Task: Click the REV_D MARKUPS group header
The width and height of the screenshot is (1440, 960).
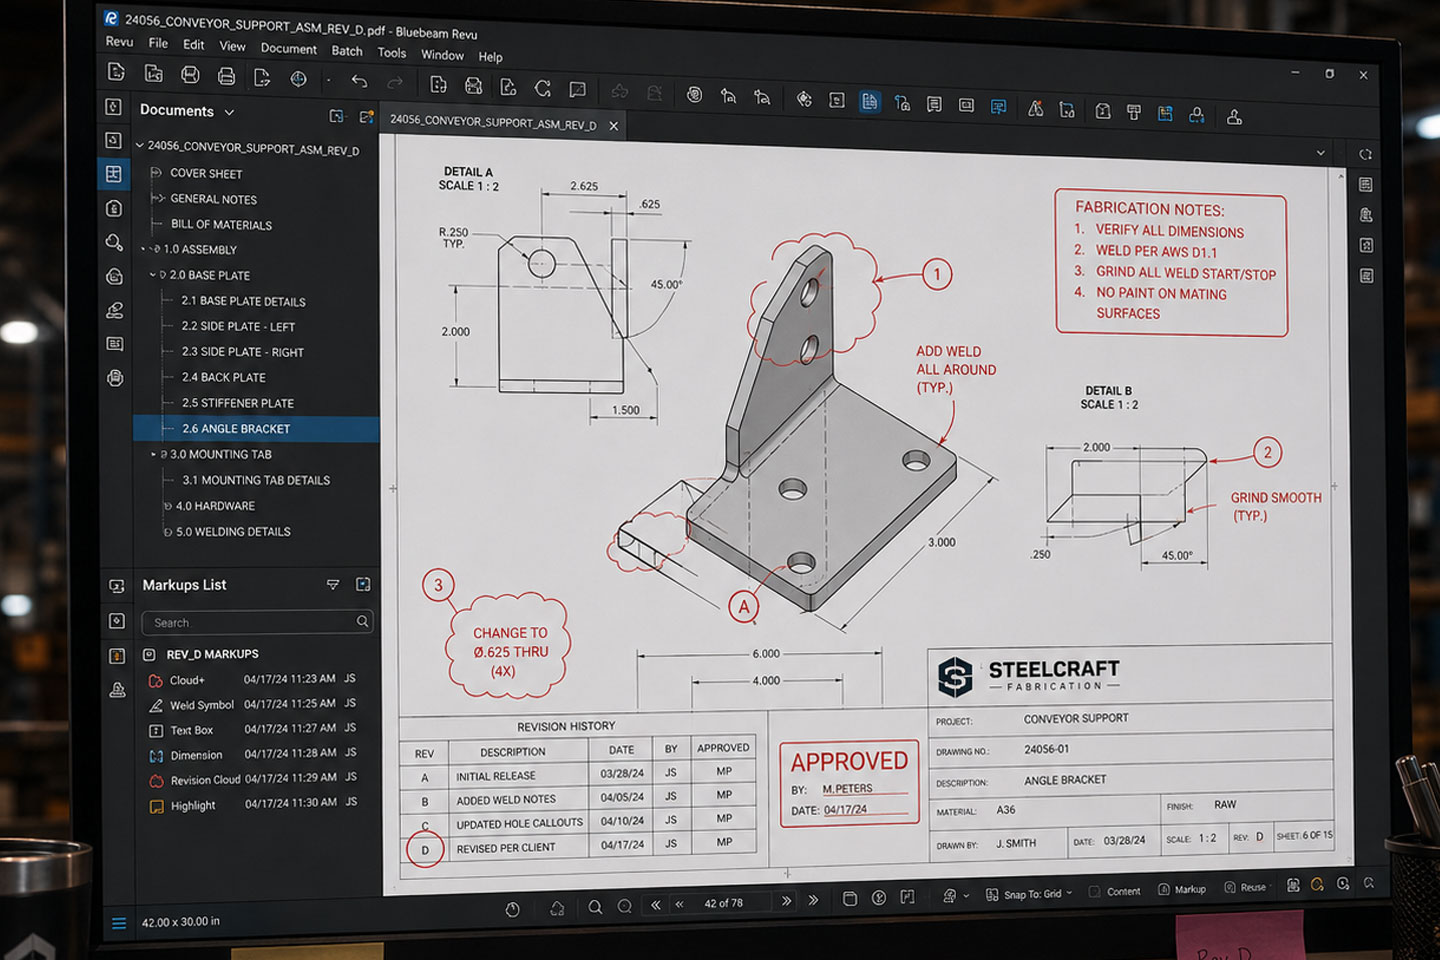Action: [212, 654]
